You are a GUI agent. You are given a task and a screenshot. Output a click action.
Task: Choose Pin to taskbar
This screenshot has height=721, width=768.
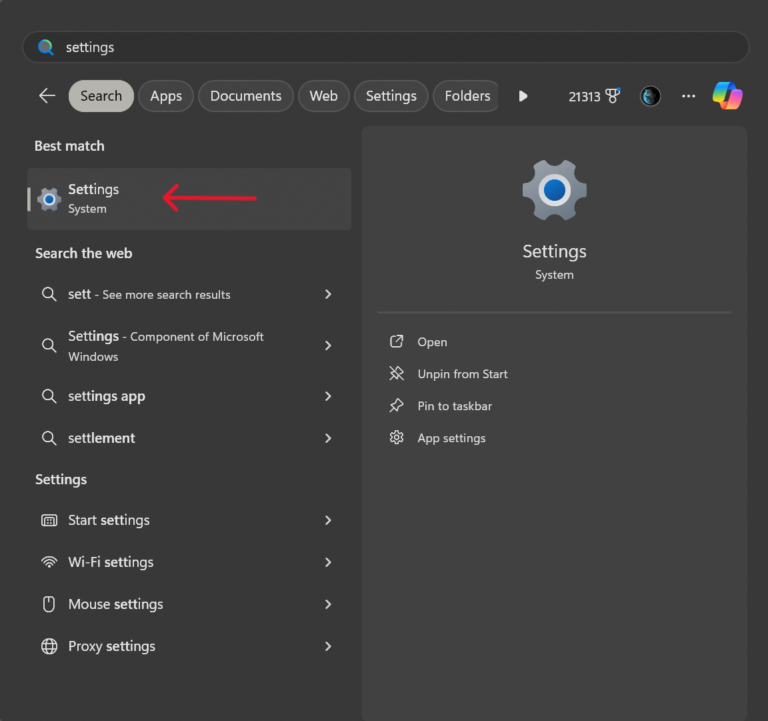[x=454, y=406]
